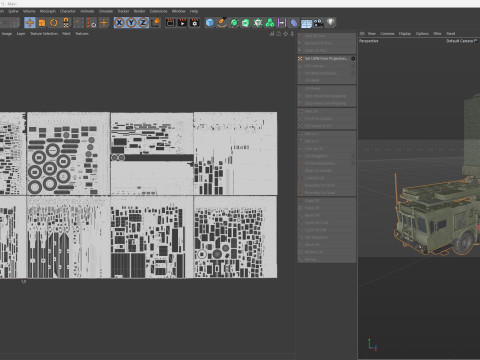Viewport: 480px width, 360px height.
Task: Open the Animate menu
Action: point(87,11)
